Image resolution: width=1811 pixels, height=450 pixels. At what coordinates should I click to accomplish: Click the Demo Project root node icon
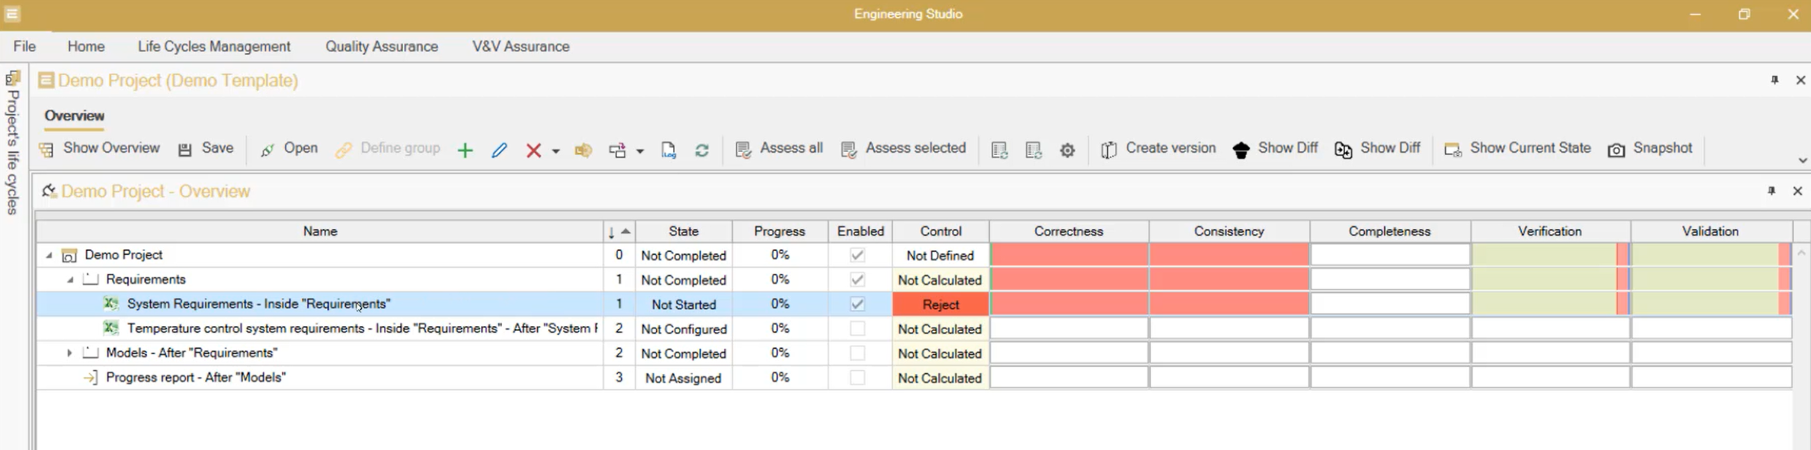tap(69, 255)
